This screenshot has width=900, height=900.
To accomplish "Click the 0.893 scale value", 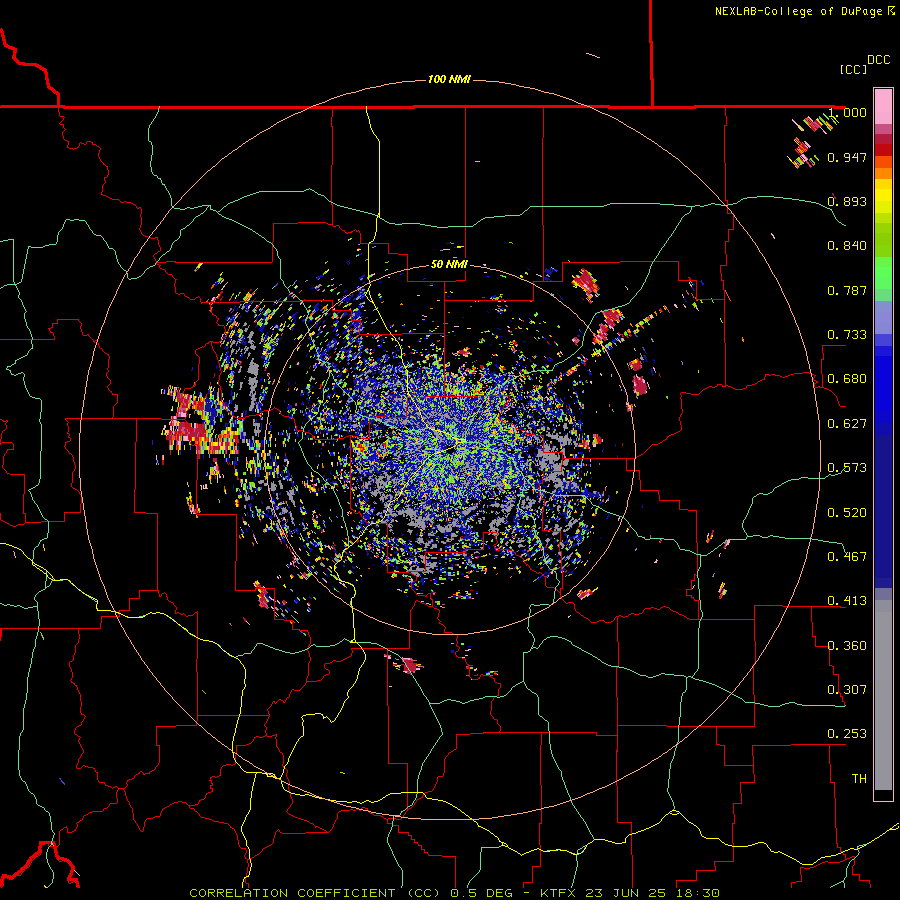I will tap(847, 201).
